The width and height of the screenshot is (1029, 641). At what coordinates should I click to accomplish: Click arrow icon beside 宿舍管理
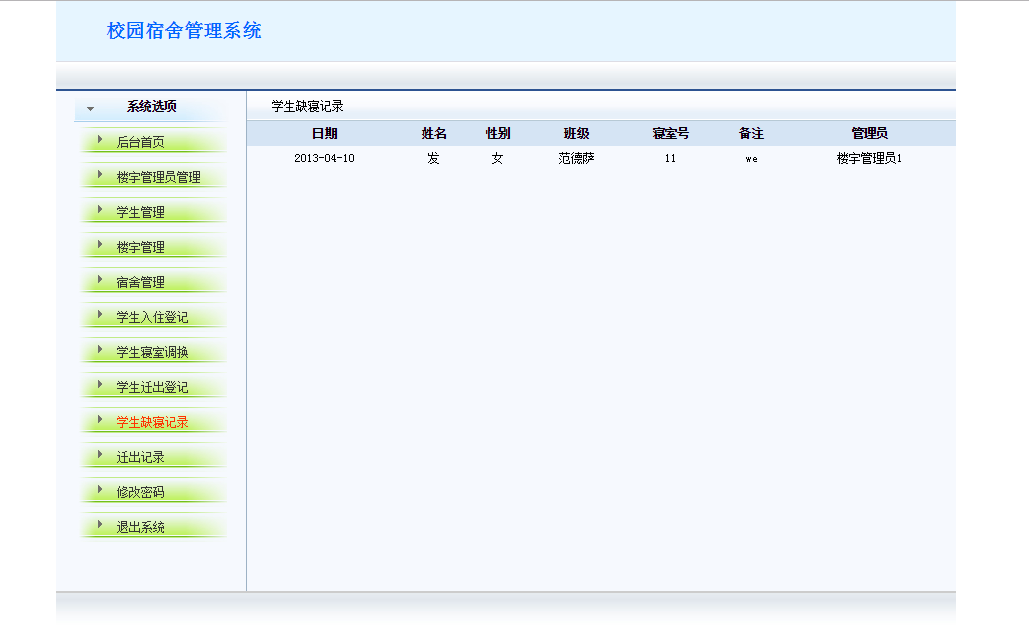tap(100, 279)
